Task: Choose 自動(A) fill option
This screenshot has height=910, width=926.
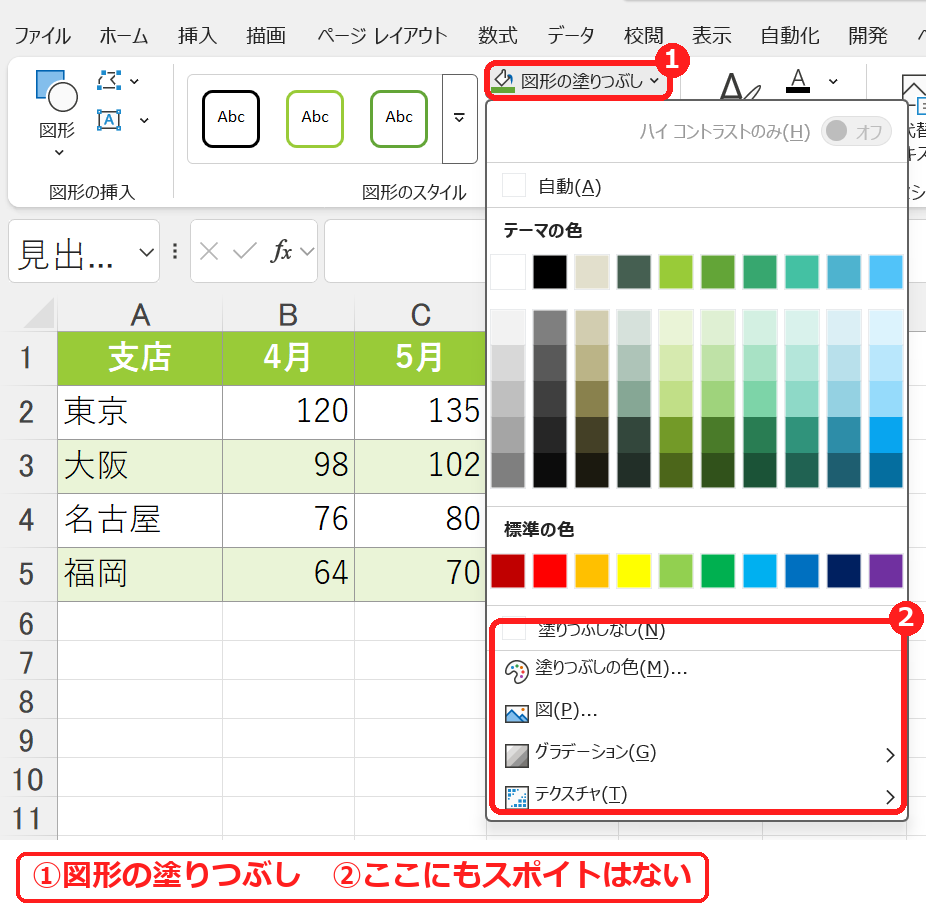Action: coord(697,186)
